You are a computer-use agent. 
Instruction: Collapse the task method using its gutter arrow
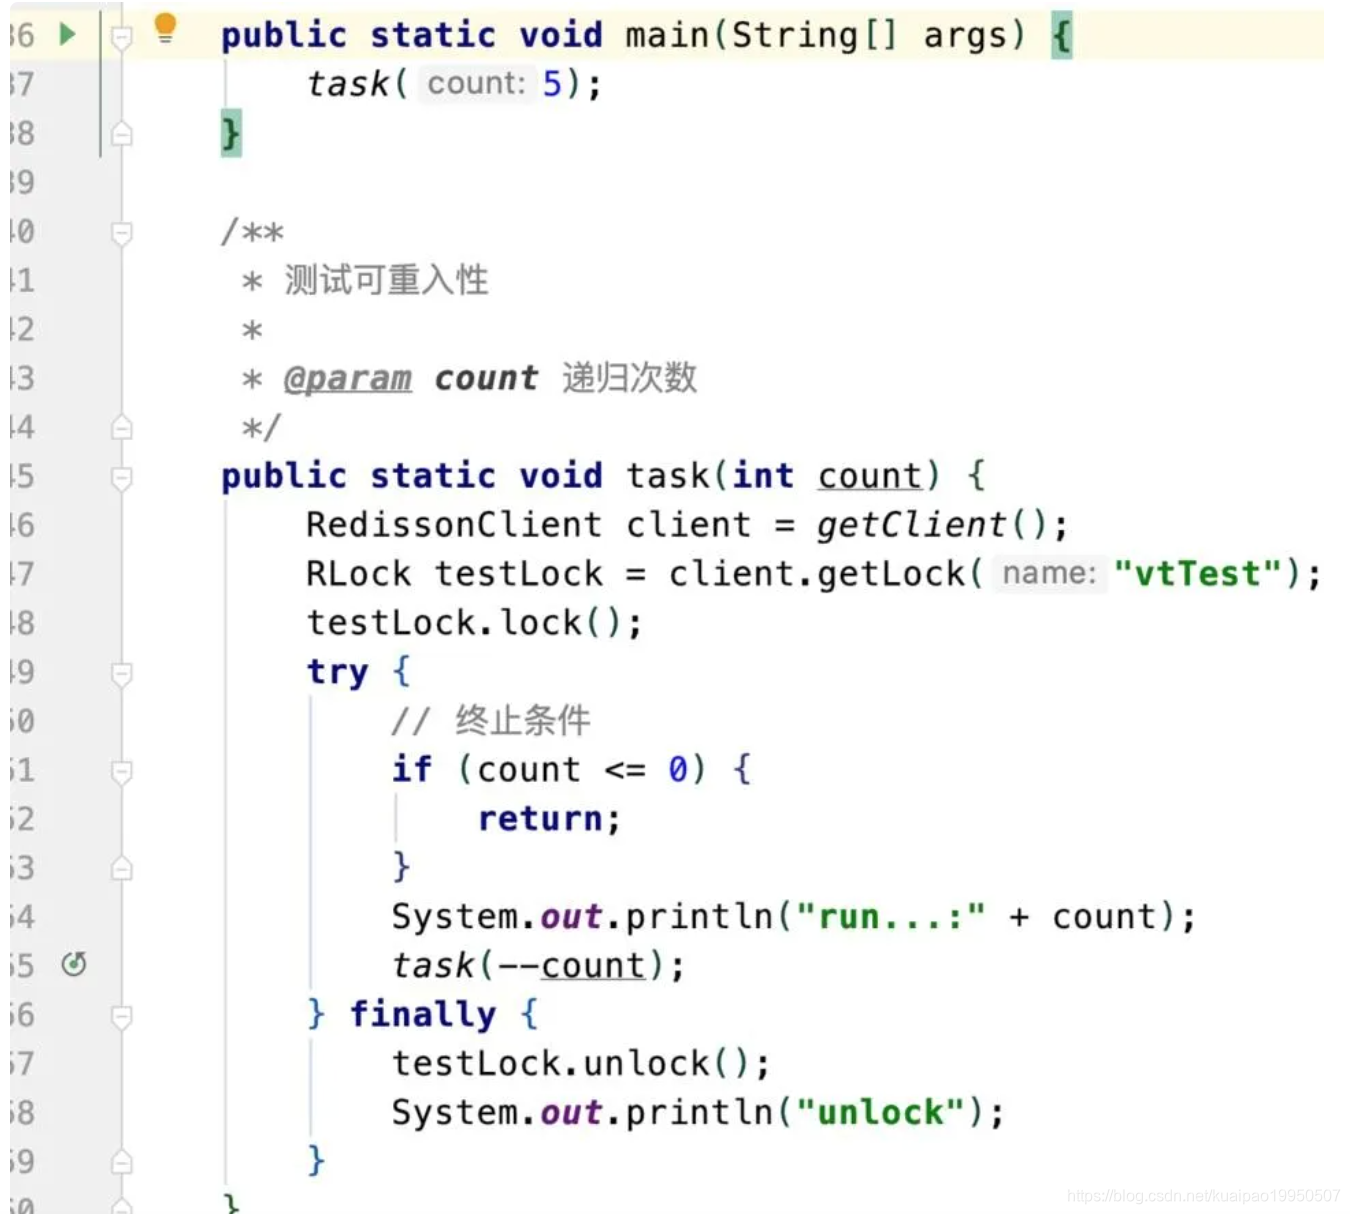[122, 477]
